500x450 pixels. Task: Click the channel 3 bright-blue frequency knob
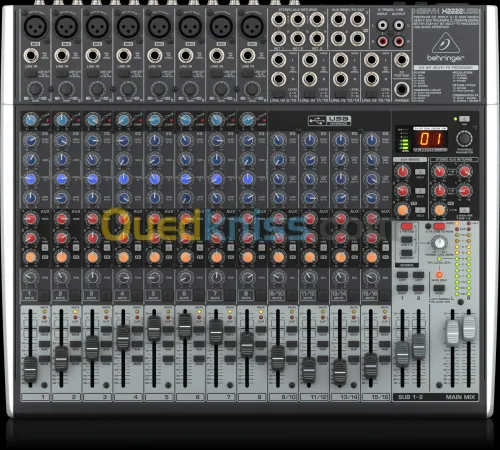93,179
